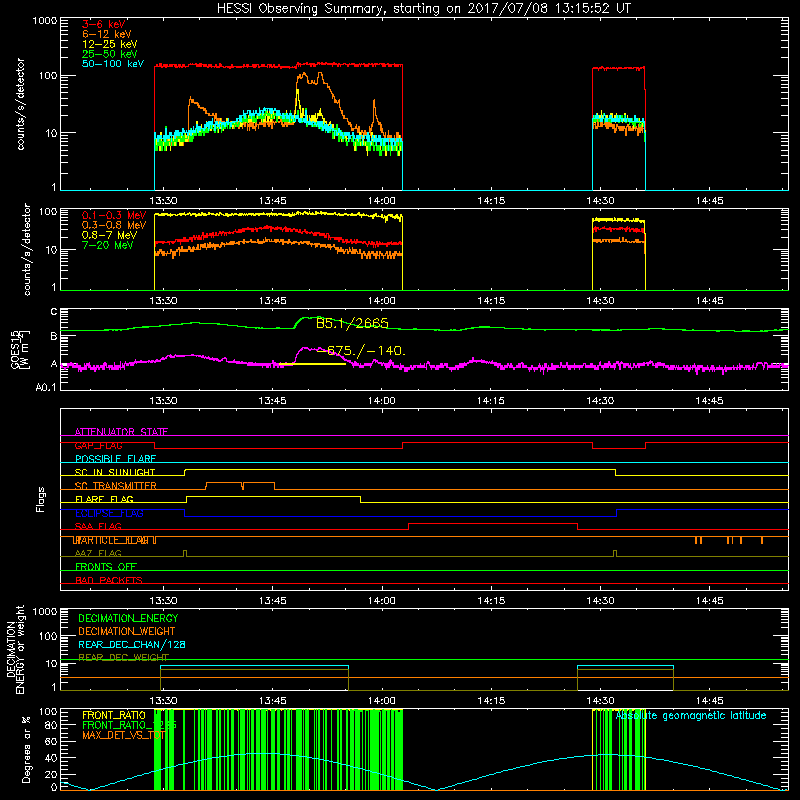Image resolution: width=800 pixels, height=800 pixels.
Task: Click the Degrees or % axis label
Action: point(27,749)
